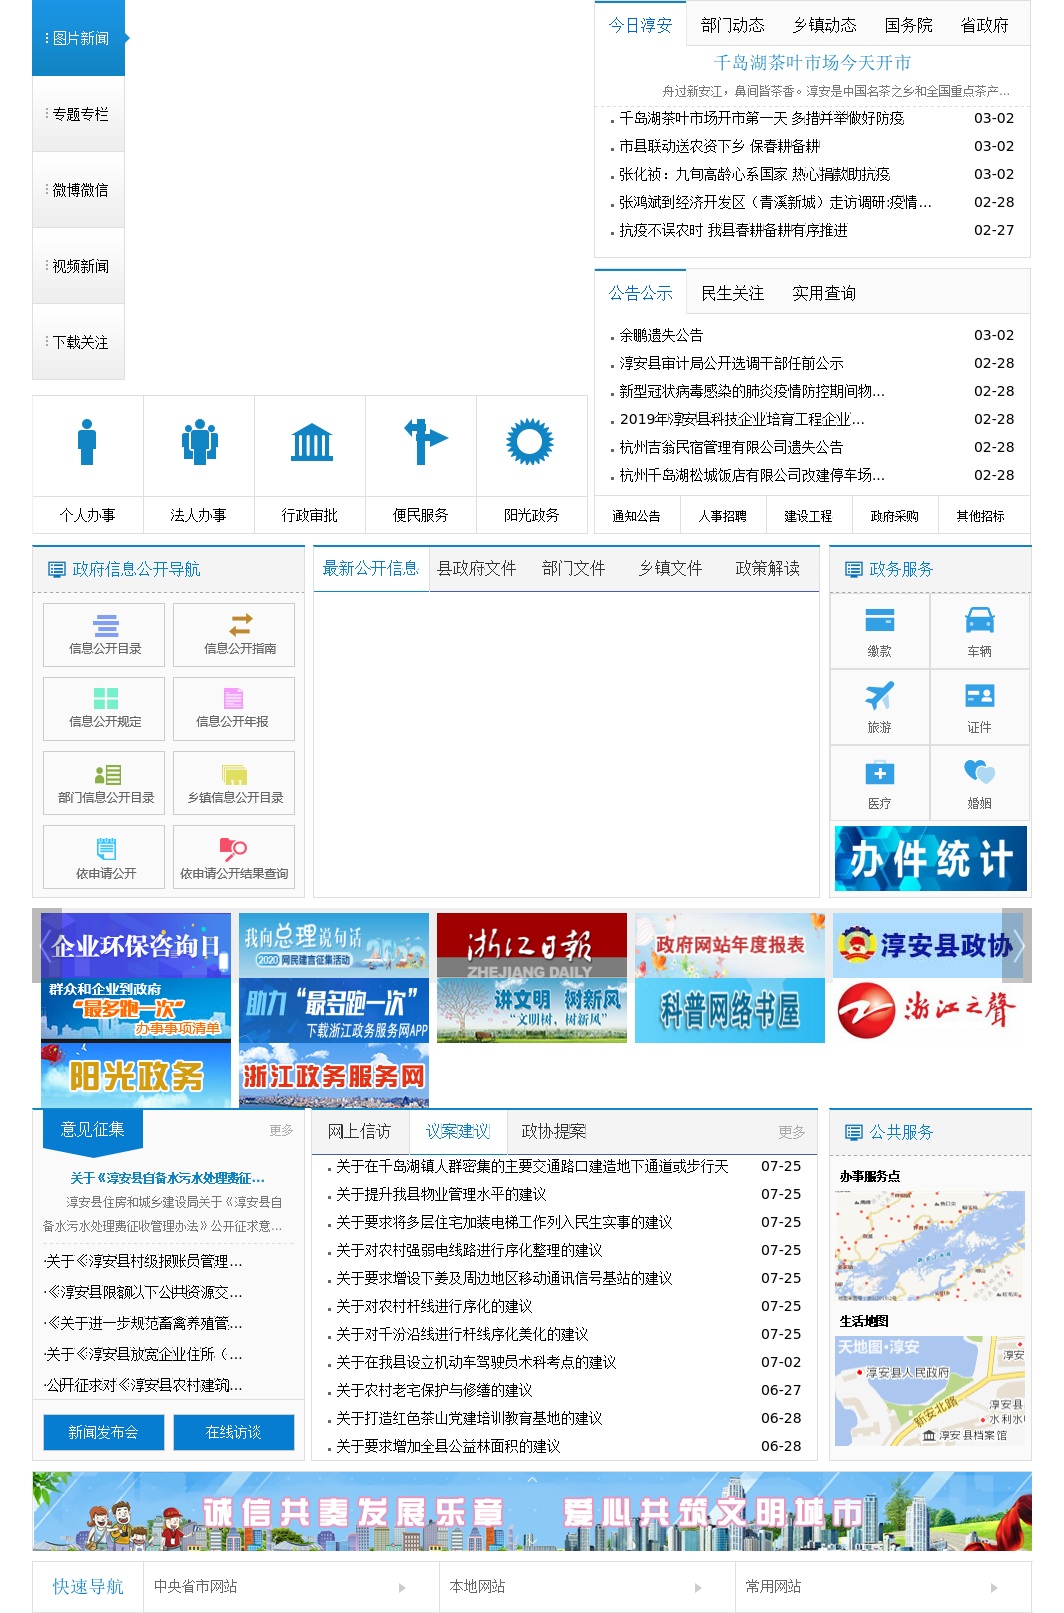The image size is (1064, 1613).
Task: Switch to the 政协提案 tab
Action: click(554, 1131)
